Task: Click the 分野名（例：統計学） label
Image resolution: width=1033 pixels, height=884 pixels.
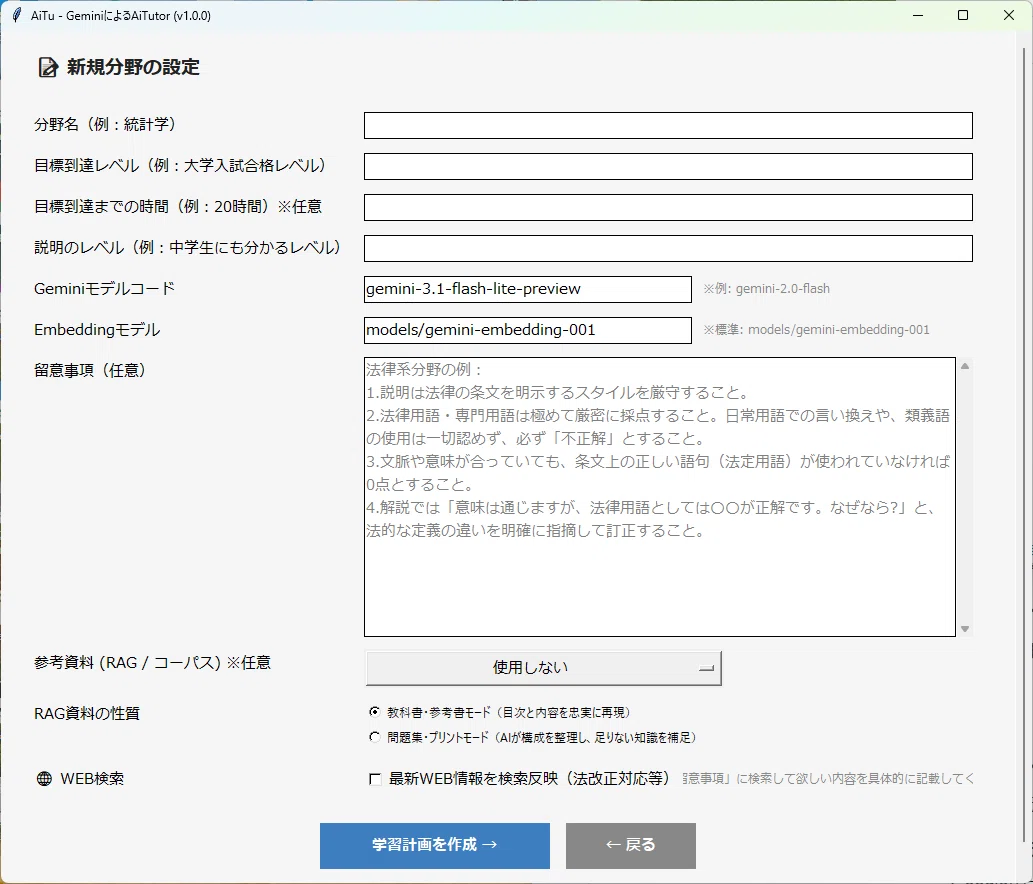Action: [x=105, y=124]
